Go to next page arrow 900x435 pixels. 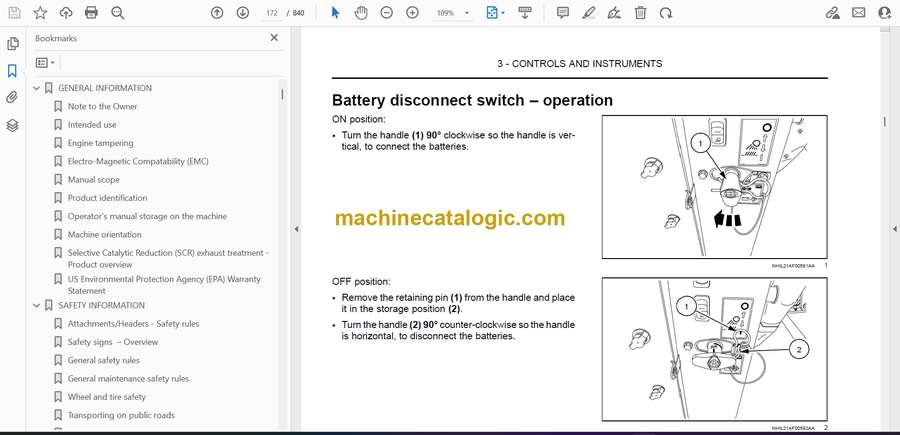[243, 13]
